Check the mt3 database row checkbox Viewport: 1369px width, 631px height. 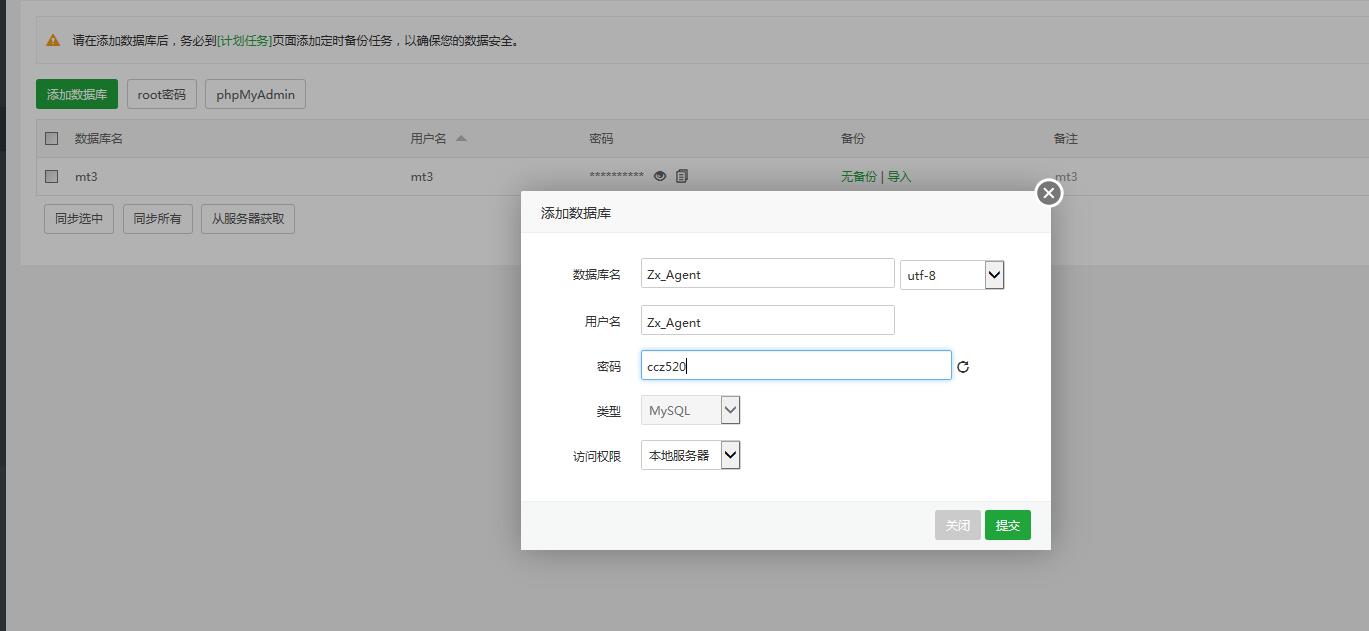(52, 176)
